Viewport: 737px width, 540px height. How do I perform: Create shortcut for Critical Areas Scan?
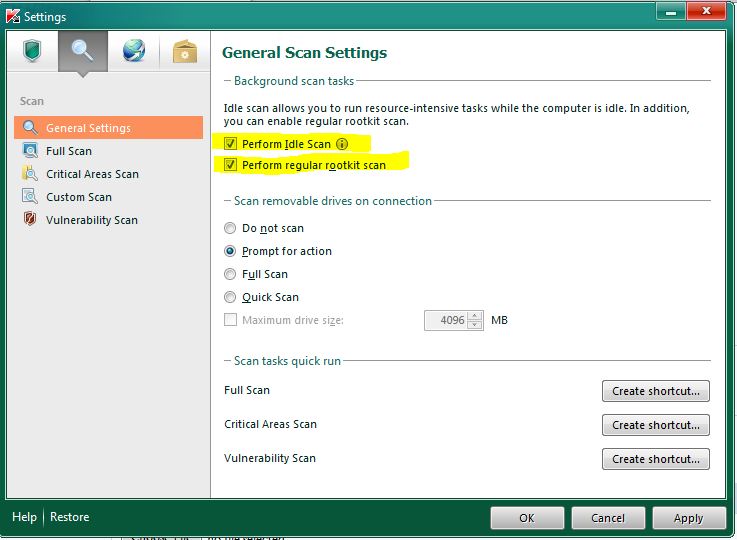(656, 425)
